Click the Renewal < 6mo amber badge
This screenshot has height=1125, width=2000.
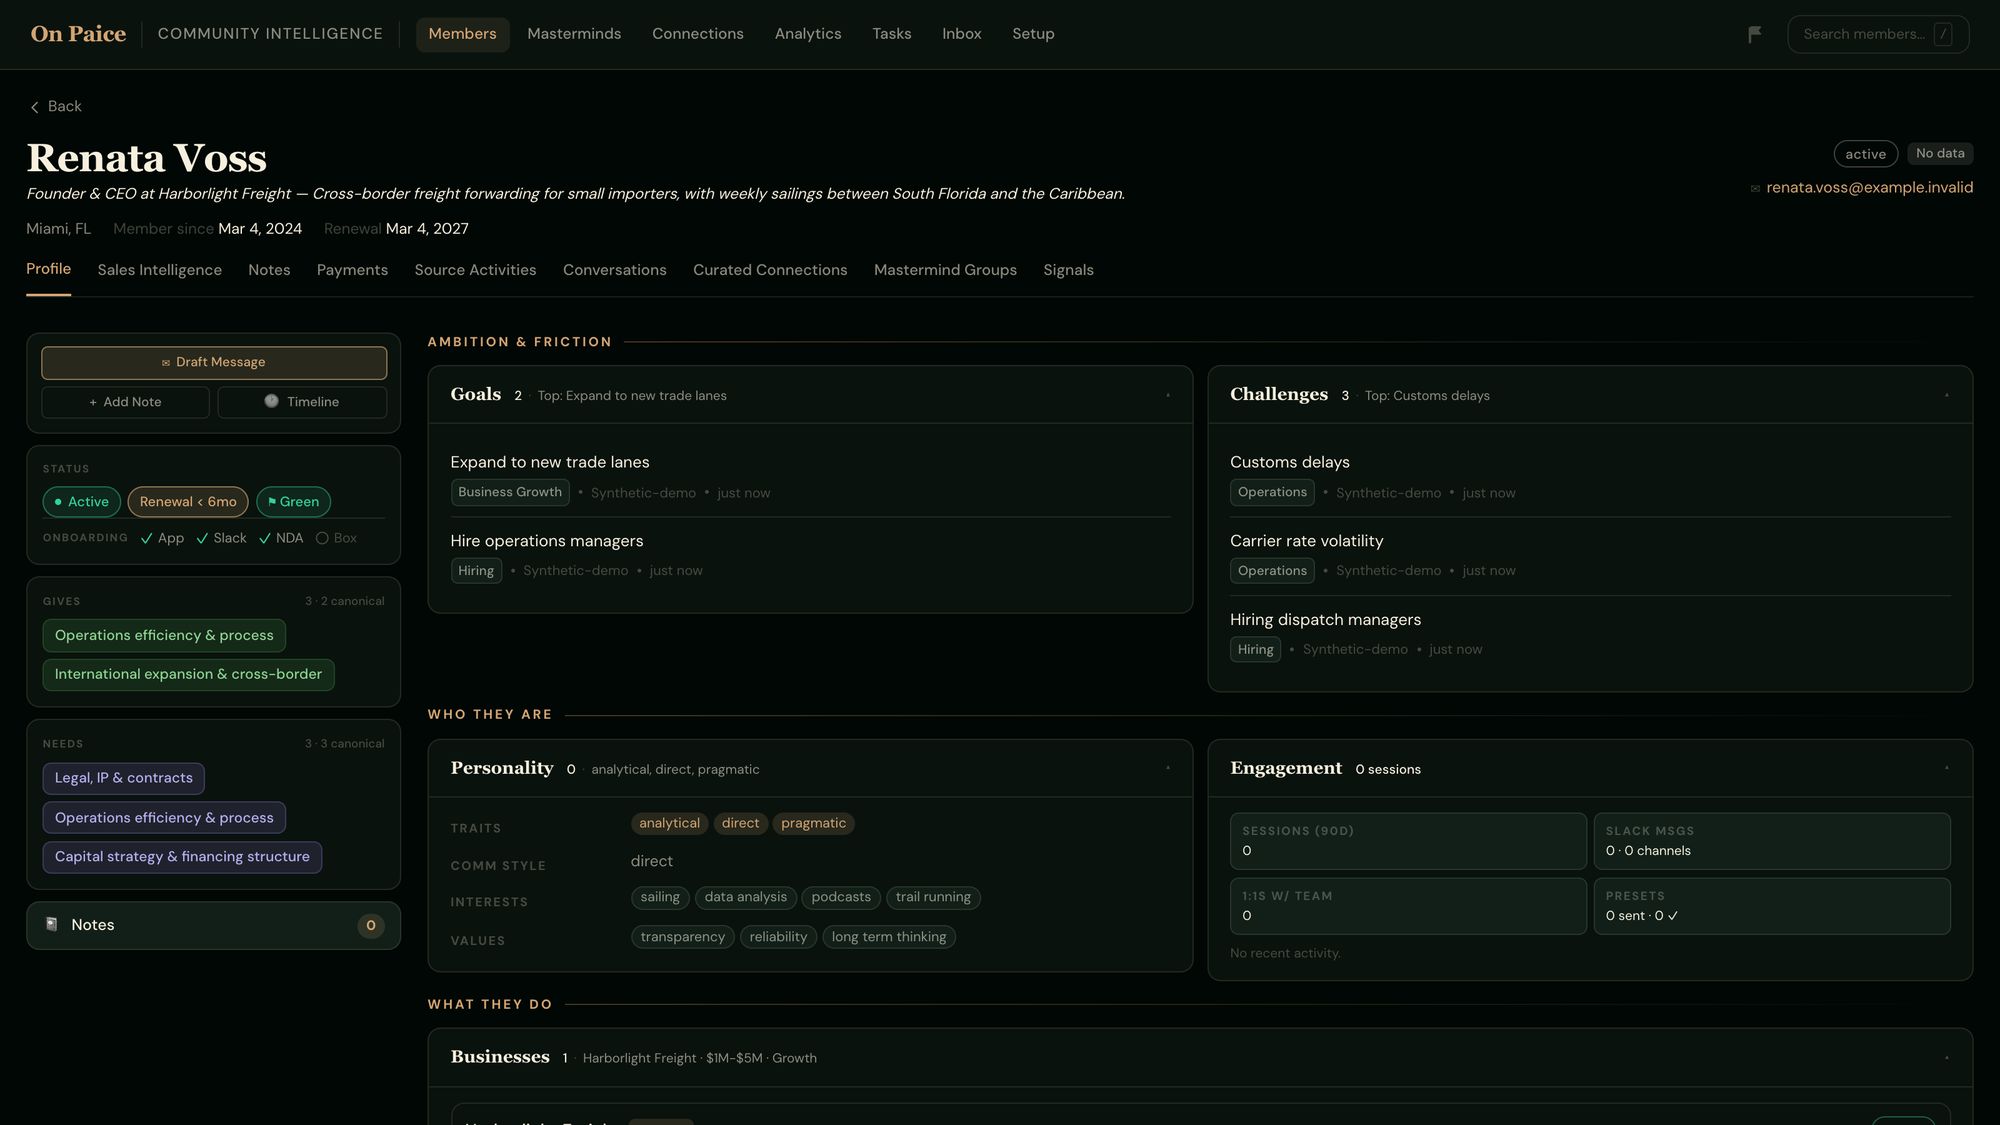tap(188, 501)
